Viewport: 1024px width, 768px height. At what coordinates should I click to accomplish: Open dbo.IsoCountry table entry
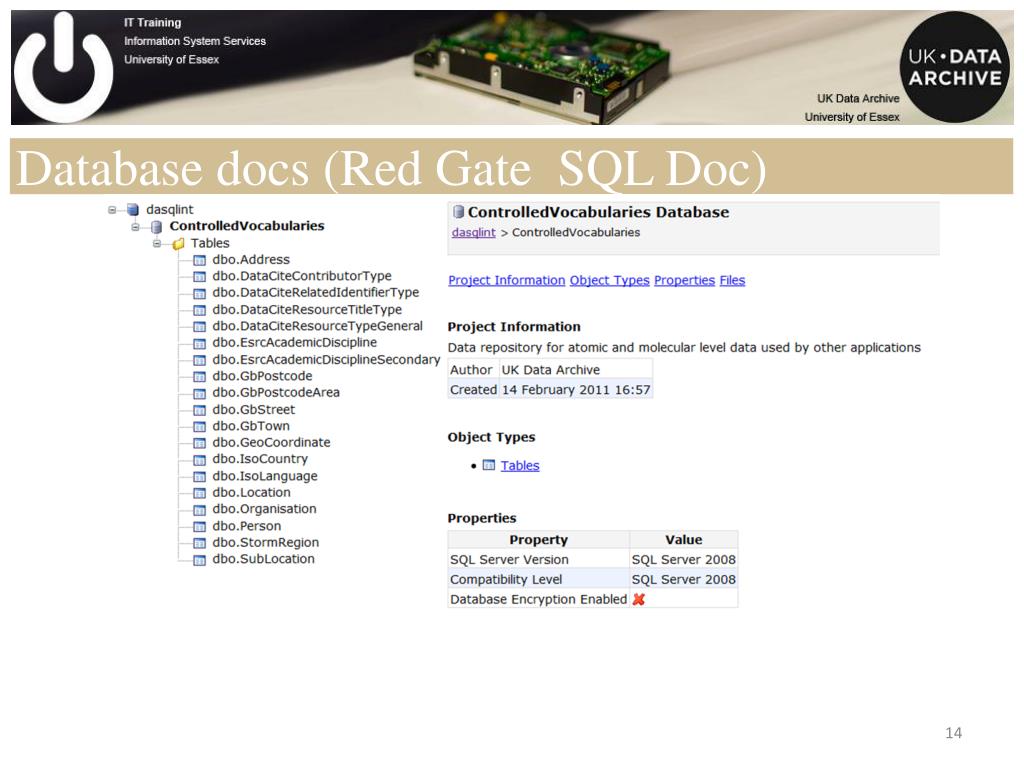pyautogui.click(x=260, y=459)
